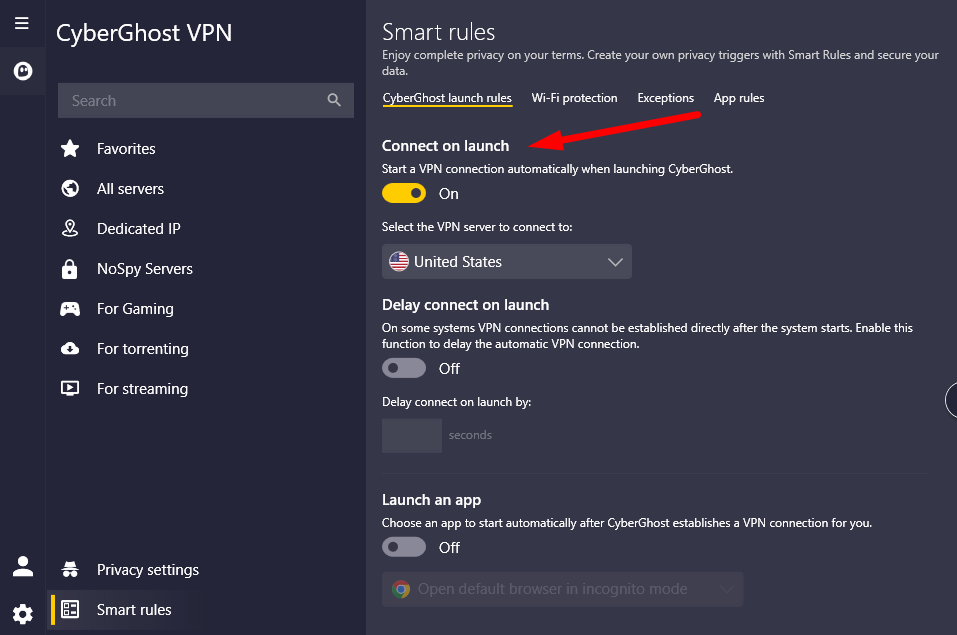Click the For torrenting cloud icon
This screenshot has width=957, height=635.
[x=70, y=348]
